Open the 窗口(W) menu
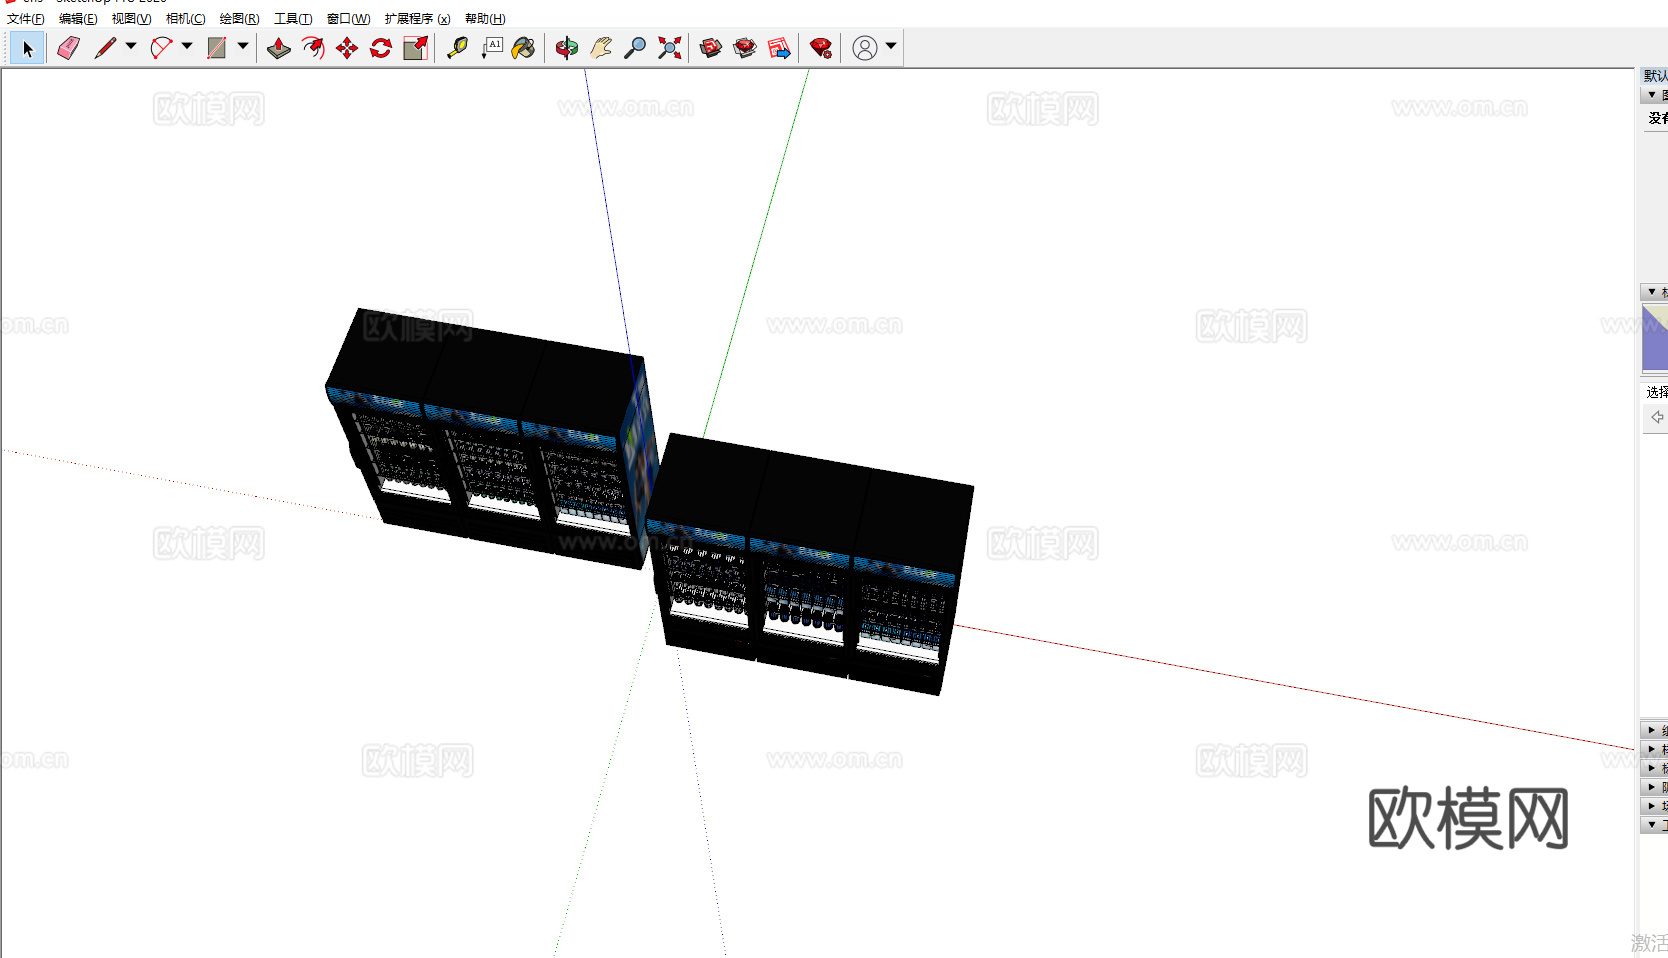 click(x=348, y=19)
